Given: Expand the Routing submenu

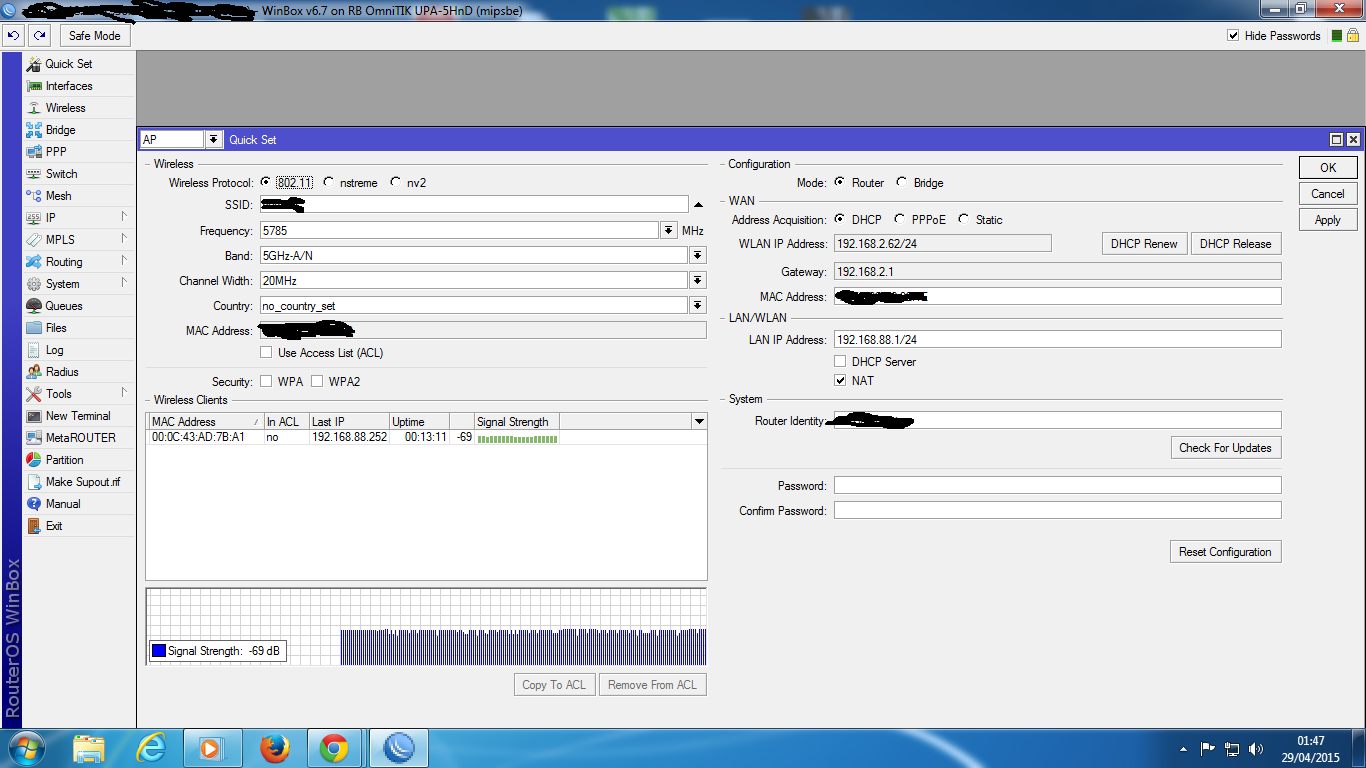Looking at the screenshot, I should pyautogui.click(x=125, y=261).
